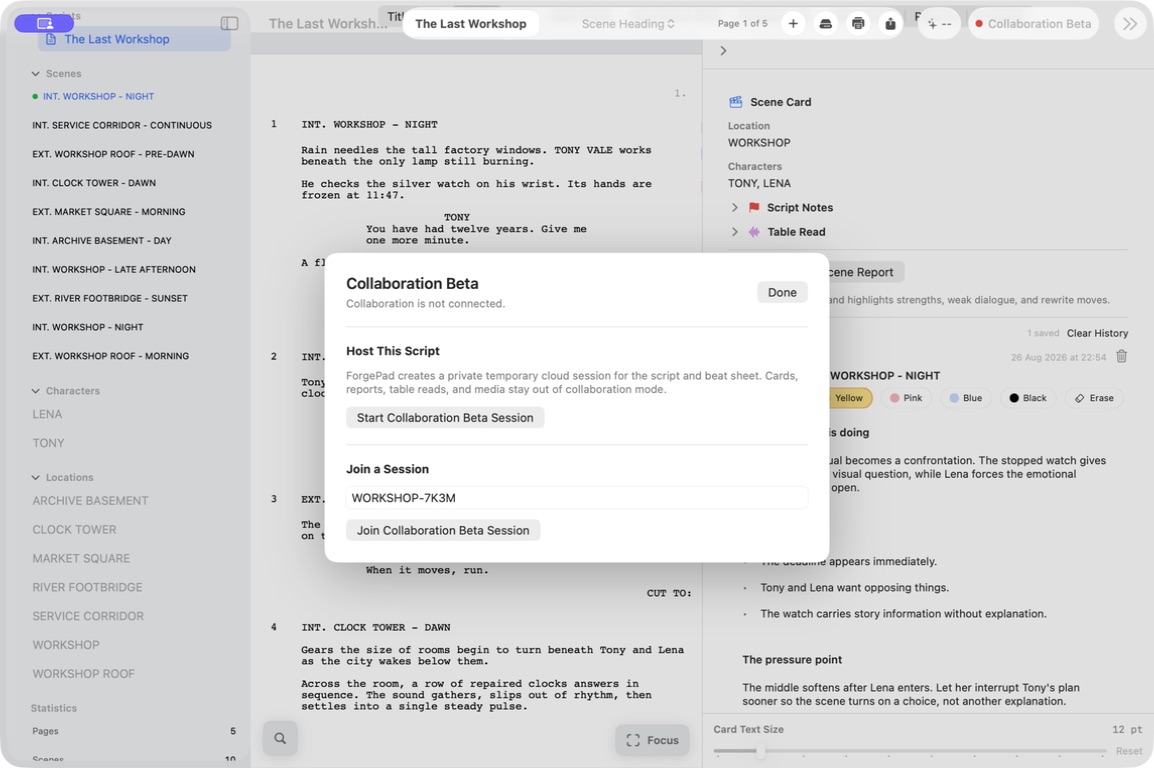Delete saved report with trash icon
The height and width of the screenshot is (768, 1154).
[x=1121, y=357]
